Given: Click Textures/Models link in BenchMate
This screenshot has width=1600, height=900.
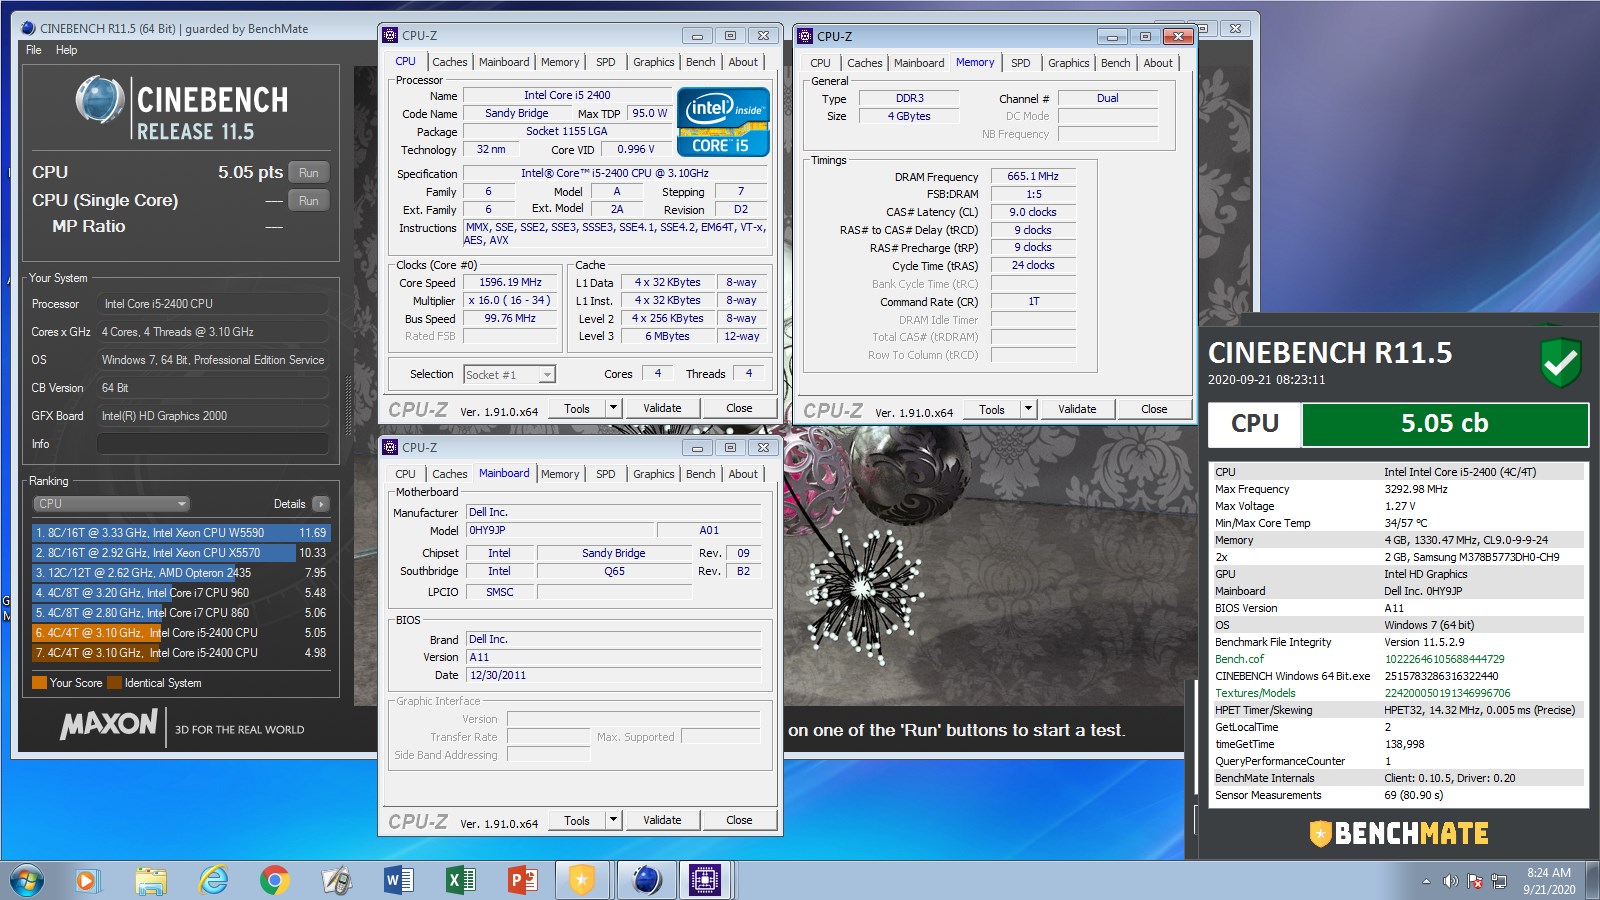Looking at the screenshot, I should point(1255,693).
